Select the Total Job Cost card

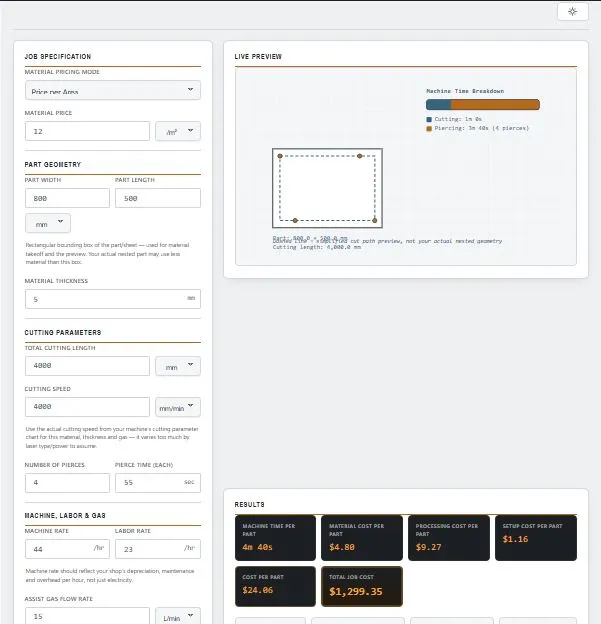362,586
